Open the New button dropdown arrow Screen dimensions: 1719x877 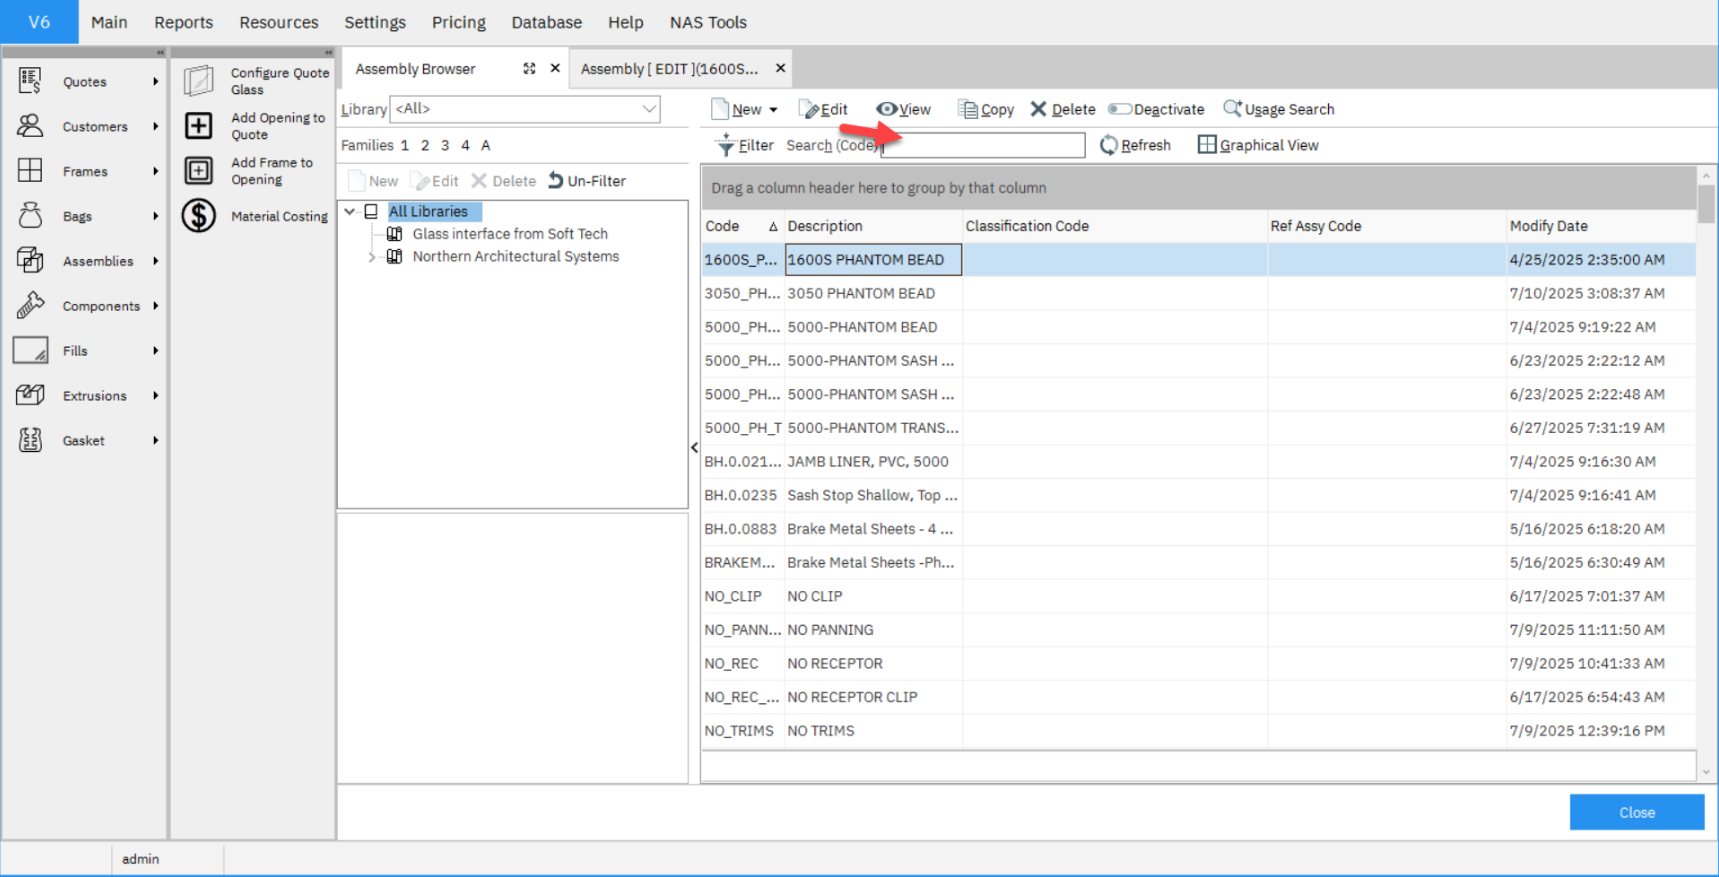[773, 110]
